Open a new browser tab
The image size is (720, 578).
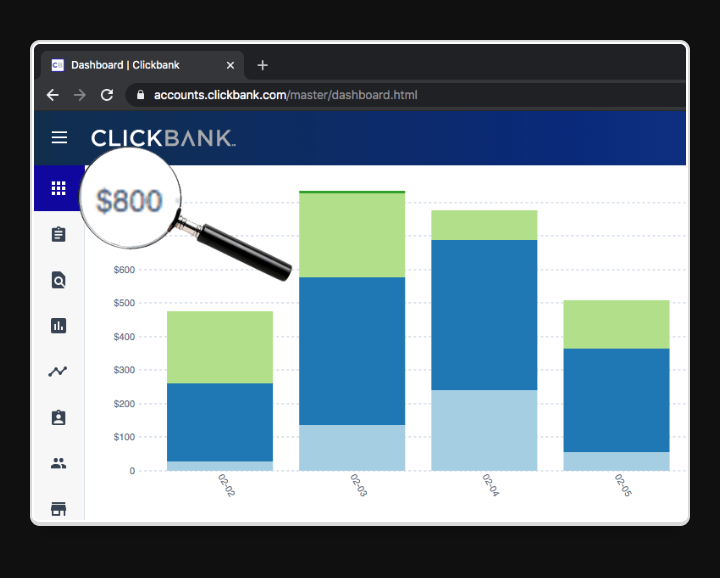click(x=262, y=65)
